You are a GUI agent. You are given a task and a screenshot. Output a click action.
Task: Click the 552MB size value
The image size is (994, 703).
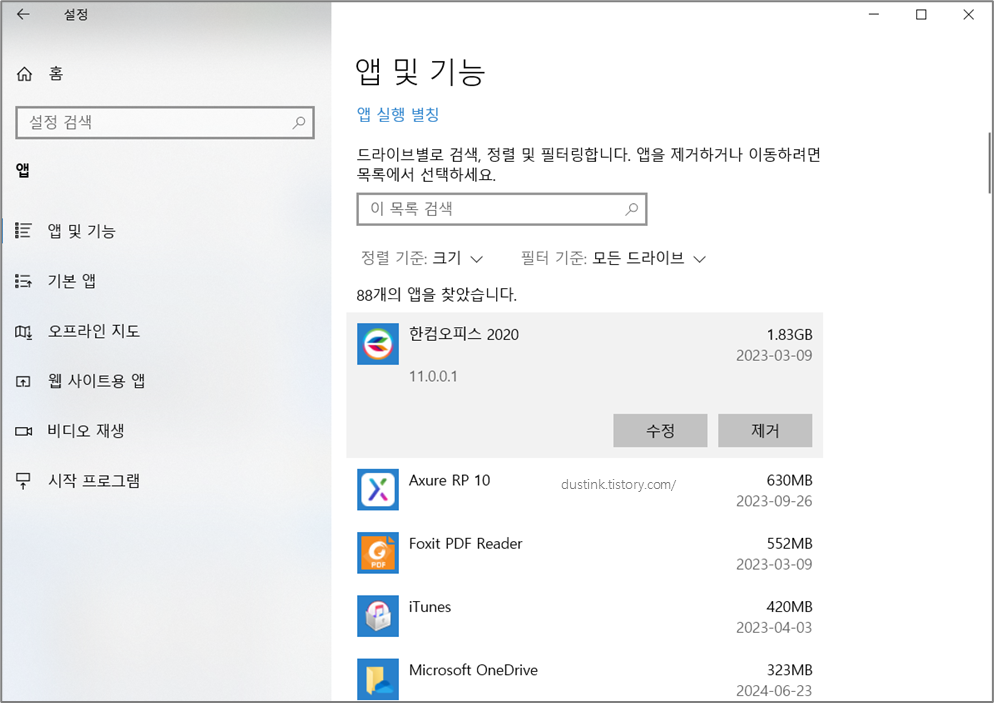(x=789, y=543)
